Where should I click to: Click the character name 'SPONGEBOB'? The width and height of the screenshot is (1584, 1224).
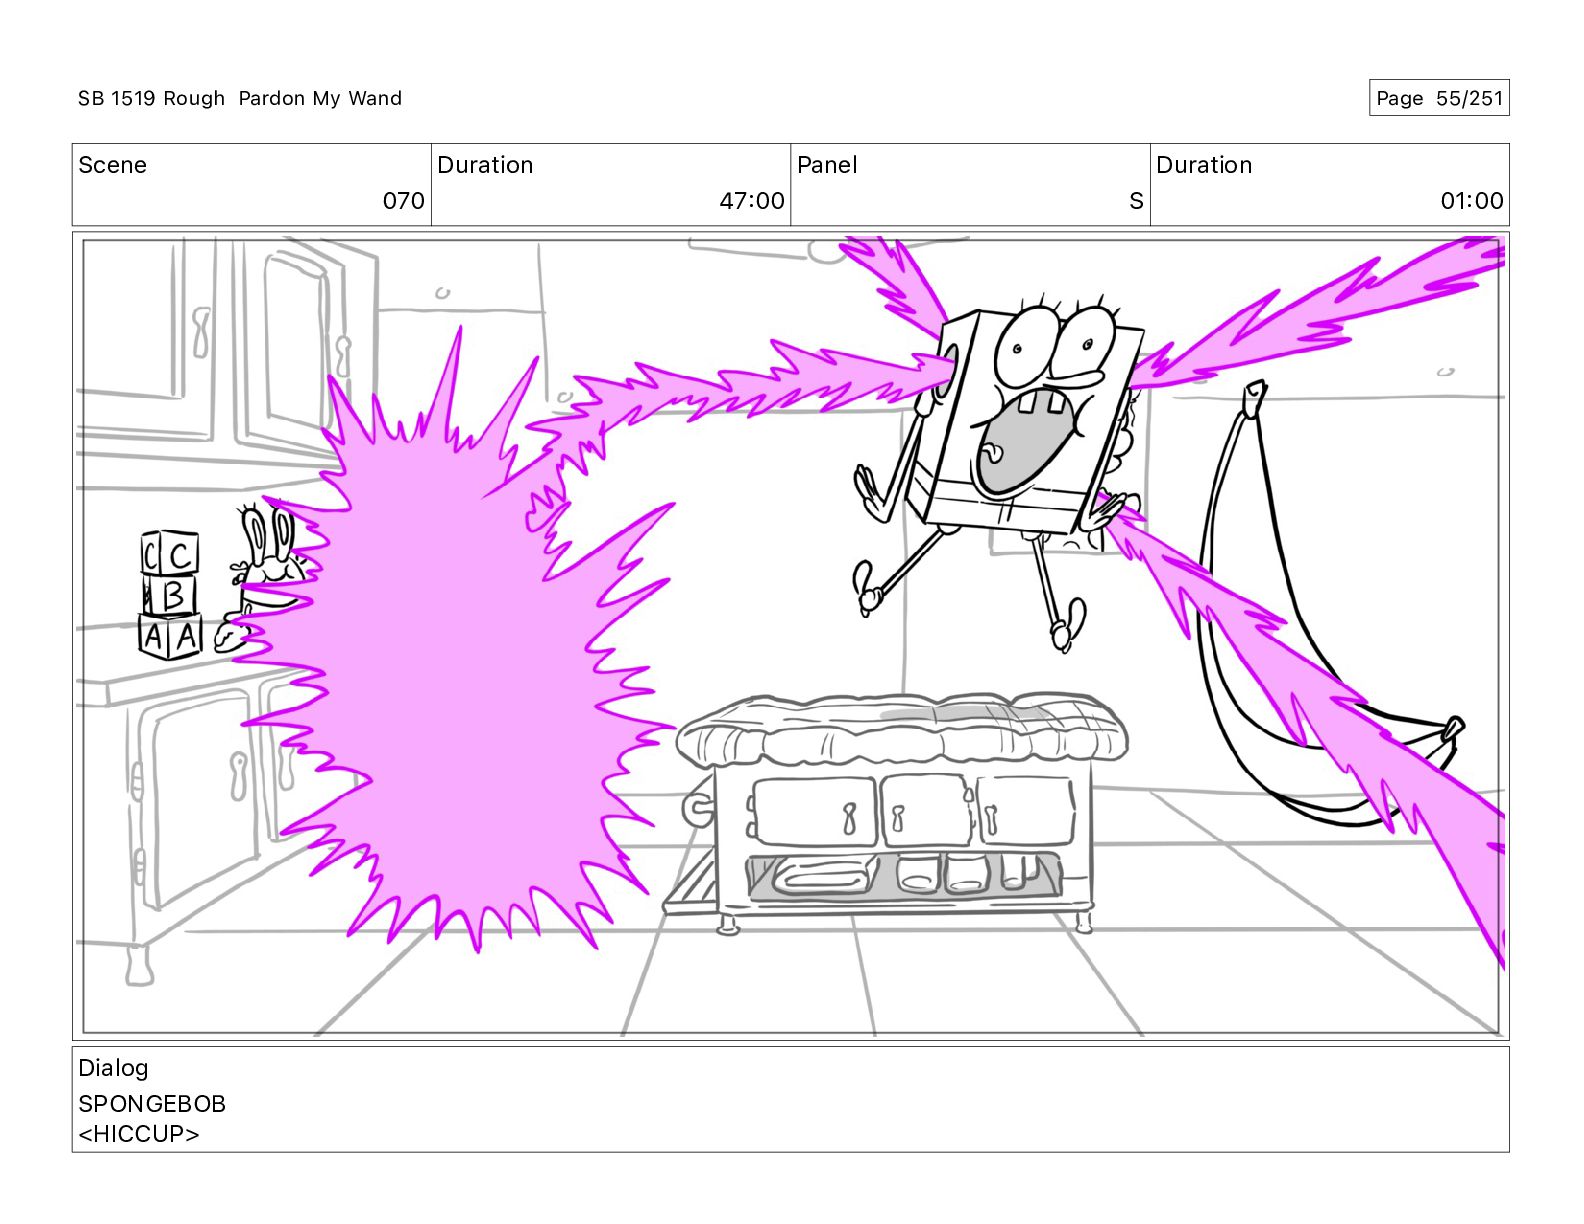pos(152,1104)
